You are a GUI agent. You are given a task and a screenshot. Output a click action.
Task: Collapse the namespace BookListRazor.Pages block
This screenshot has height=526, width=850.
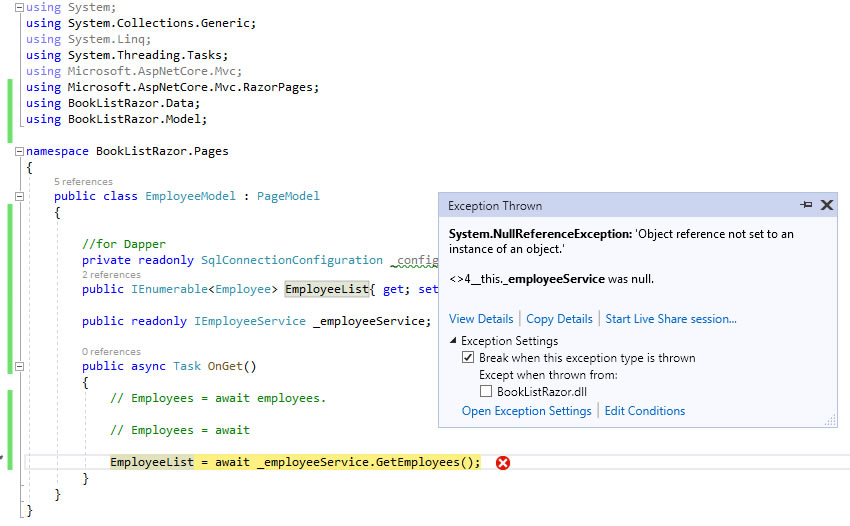[x=20, y=151]
